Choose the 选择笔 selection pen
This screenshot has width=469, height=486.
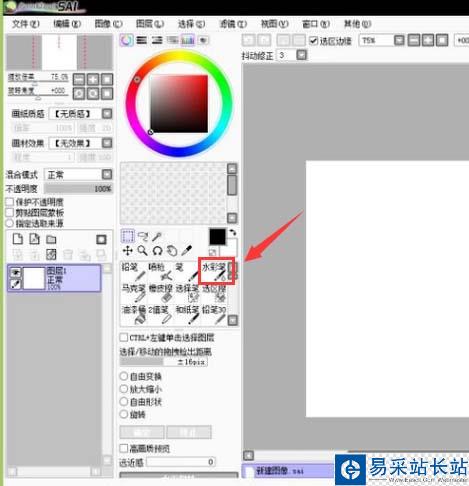point(187,293)
